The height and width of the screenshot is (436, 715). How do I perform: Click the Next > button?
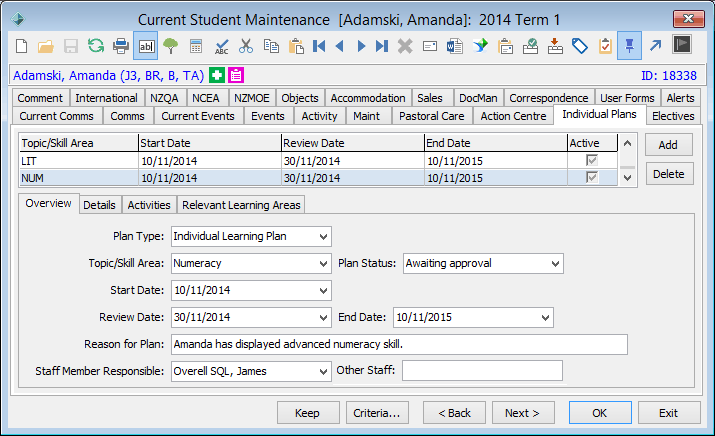[x=523, y=413]
